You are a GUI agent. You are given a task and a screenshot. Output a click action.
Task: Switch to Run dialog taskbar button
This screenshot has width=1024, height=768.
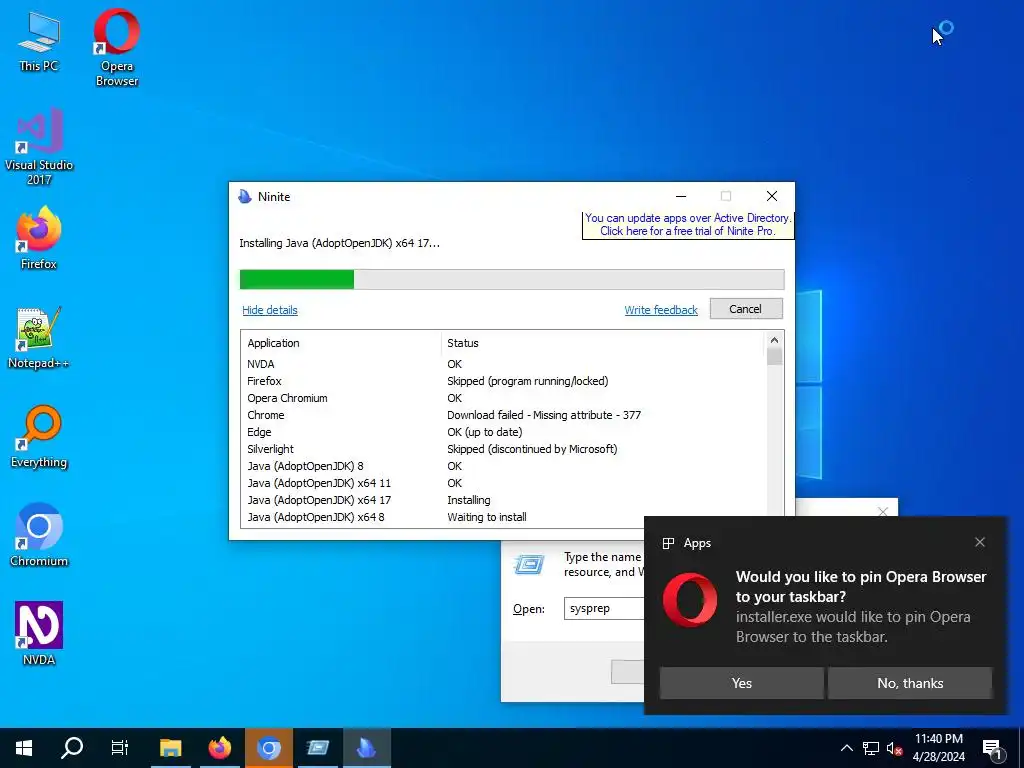[x=317, y=748]
